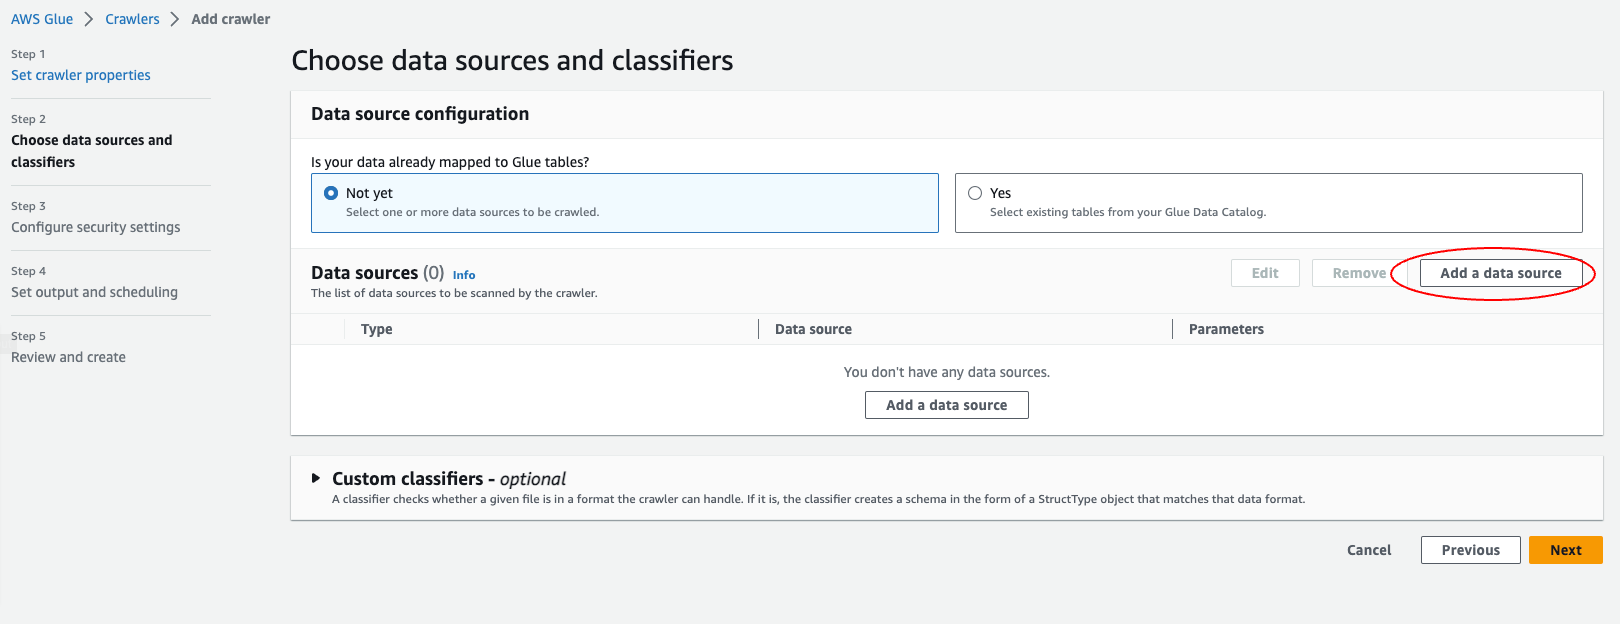Select Step 3 Configure security settings
Viewport: 1620px width, 624px height.
coord(96,227)
